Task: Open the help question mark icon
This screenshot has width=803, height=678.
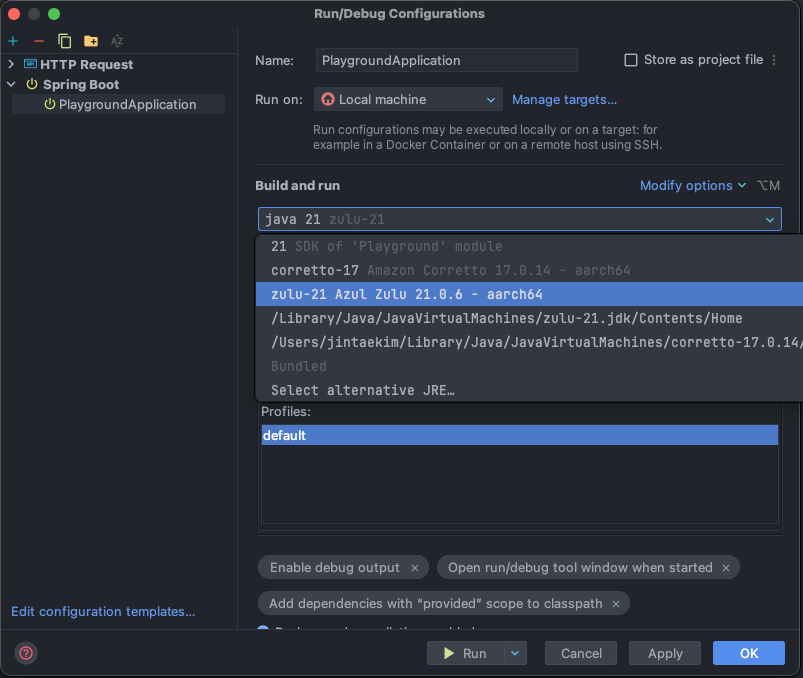Action: 26,653
